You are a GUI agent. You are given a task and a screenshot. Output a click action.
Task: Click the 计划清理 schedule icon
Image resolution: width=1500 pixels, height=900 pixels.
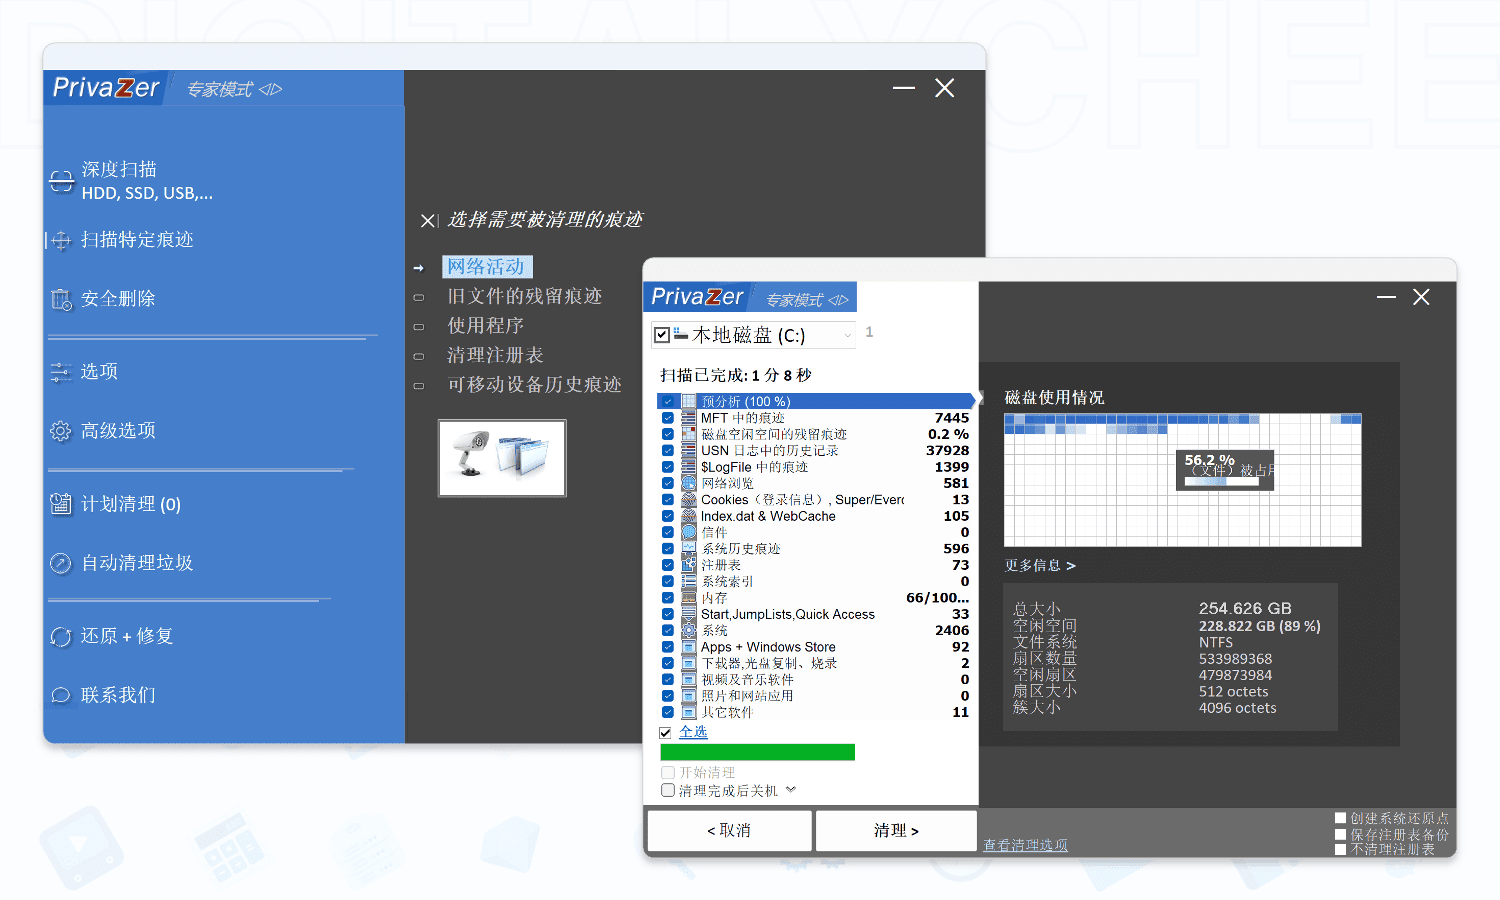click(x=61, y=504)
